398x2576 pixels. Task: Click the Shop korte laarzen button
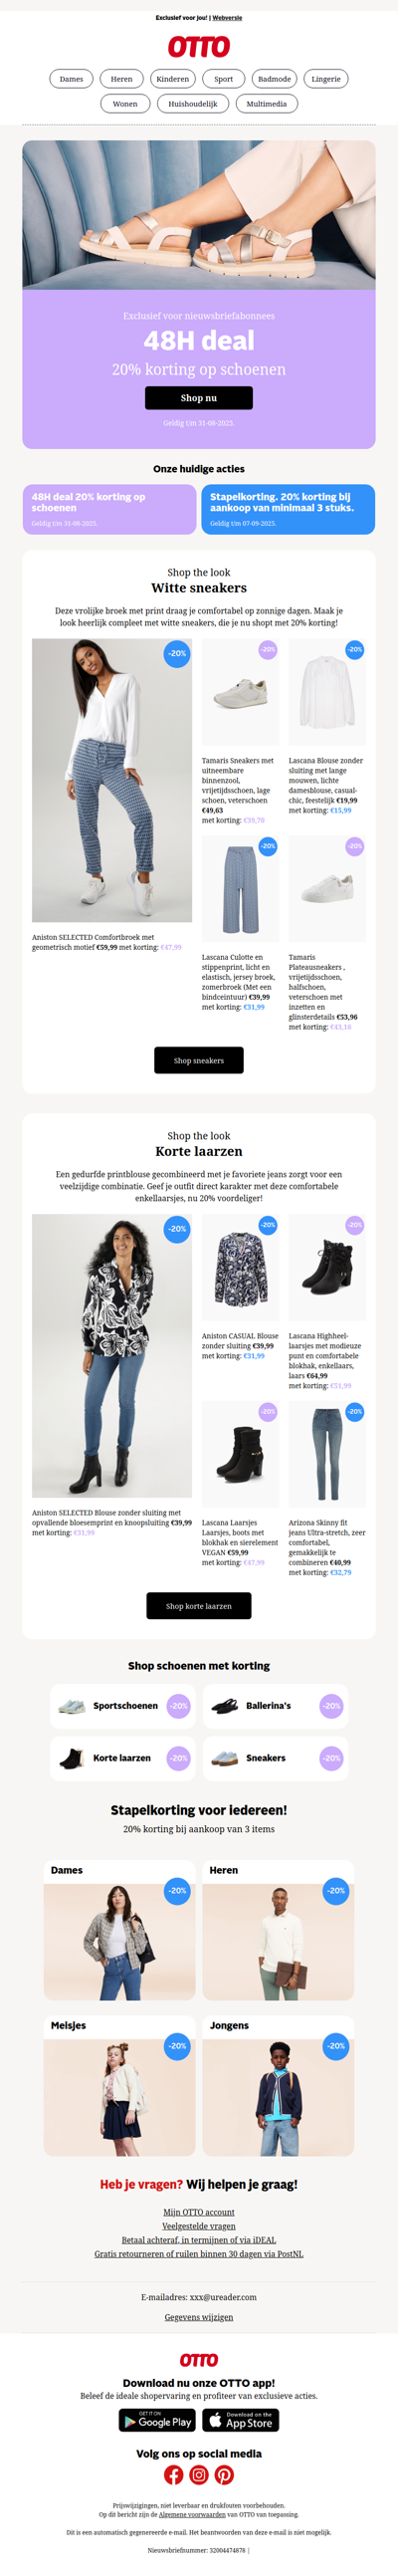tap(199, 1605)
